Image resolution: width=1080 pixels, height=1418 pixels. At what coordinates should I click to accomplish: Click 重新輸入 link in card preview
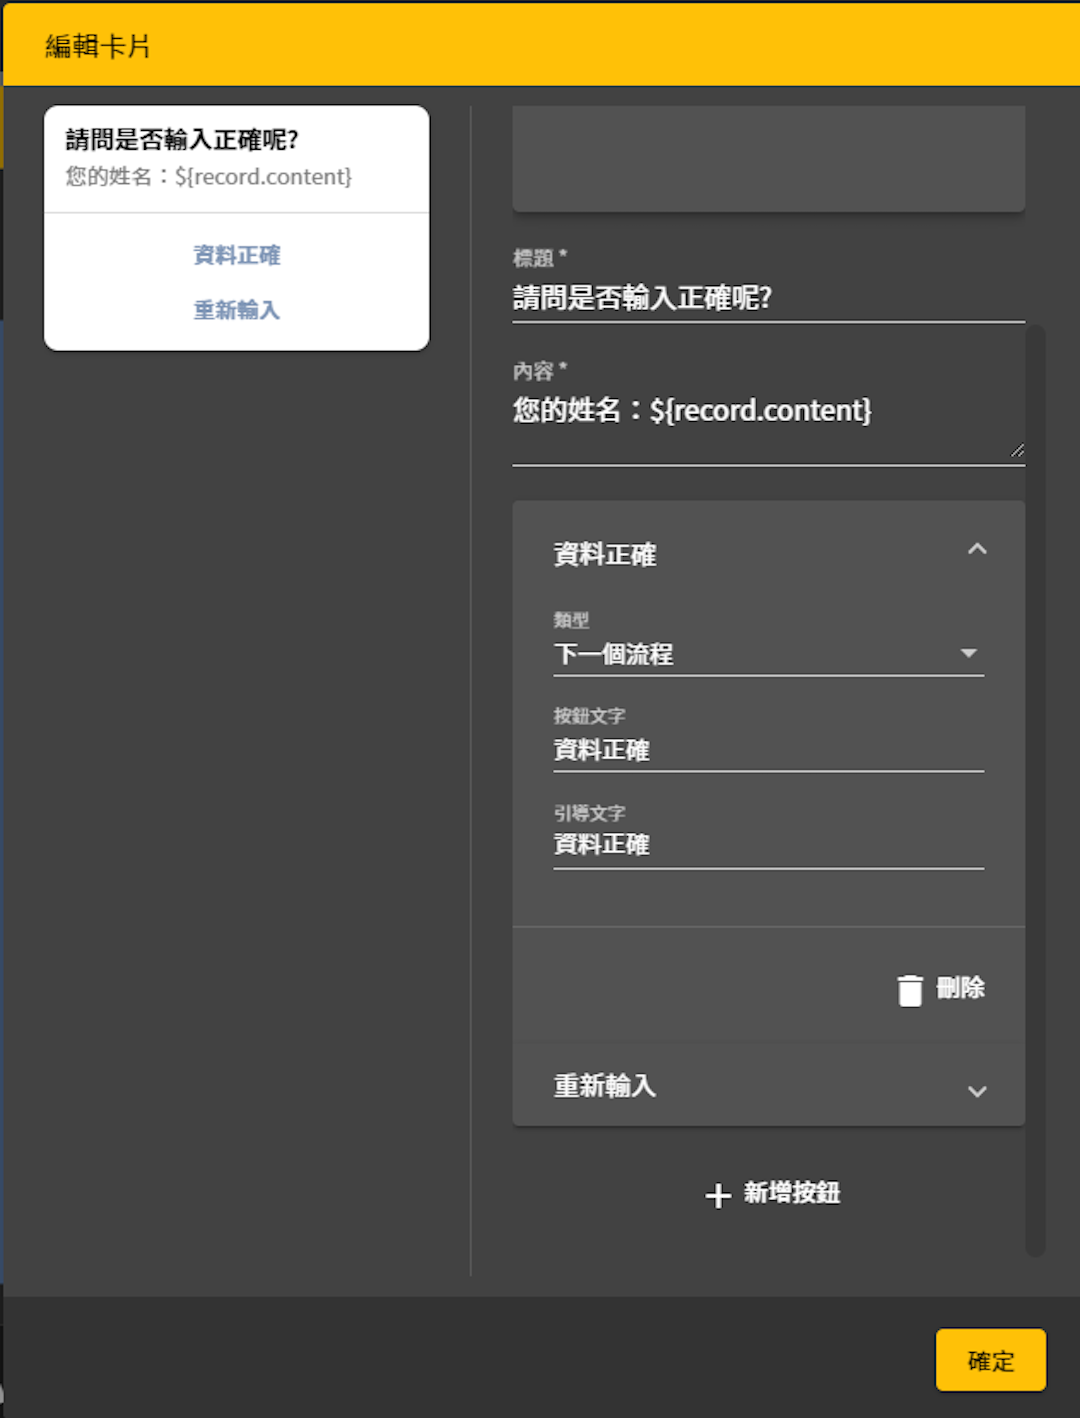pos(237,310)
